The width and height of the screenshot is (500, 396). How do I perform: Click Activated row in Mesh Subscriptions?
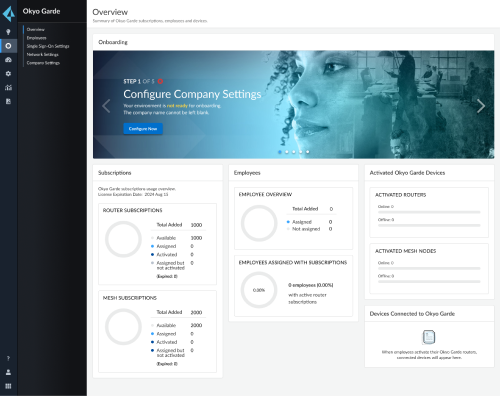tap(172, 342)
